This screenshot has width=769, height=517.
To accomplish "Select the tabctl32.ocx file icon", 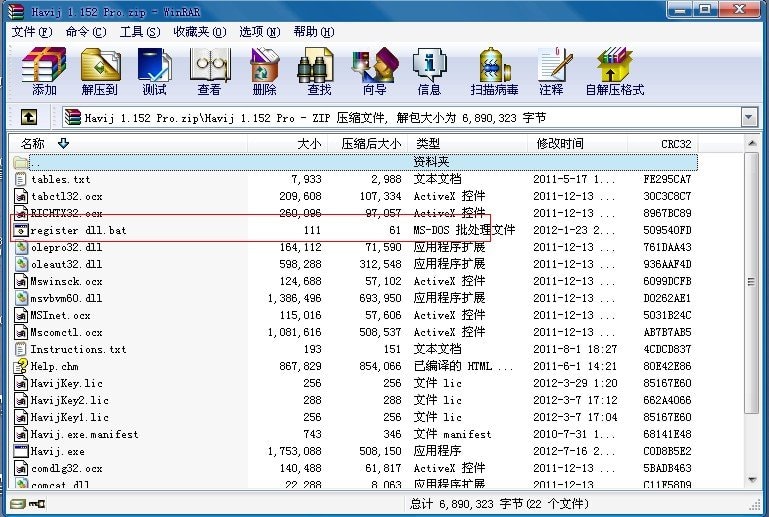I will pos(21,196).
